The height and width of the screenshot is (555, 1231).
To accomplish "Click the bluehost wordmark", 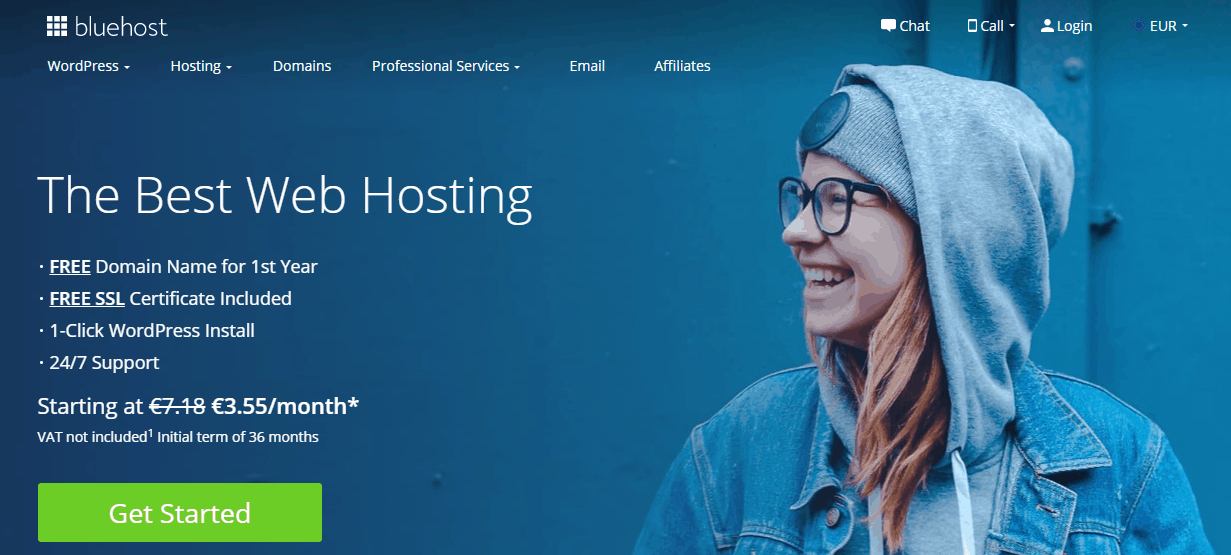I will click(x=121, y=26).
